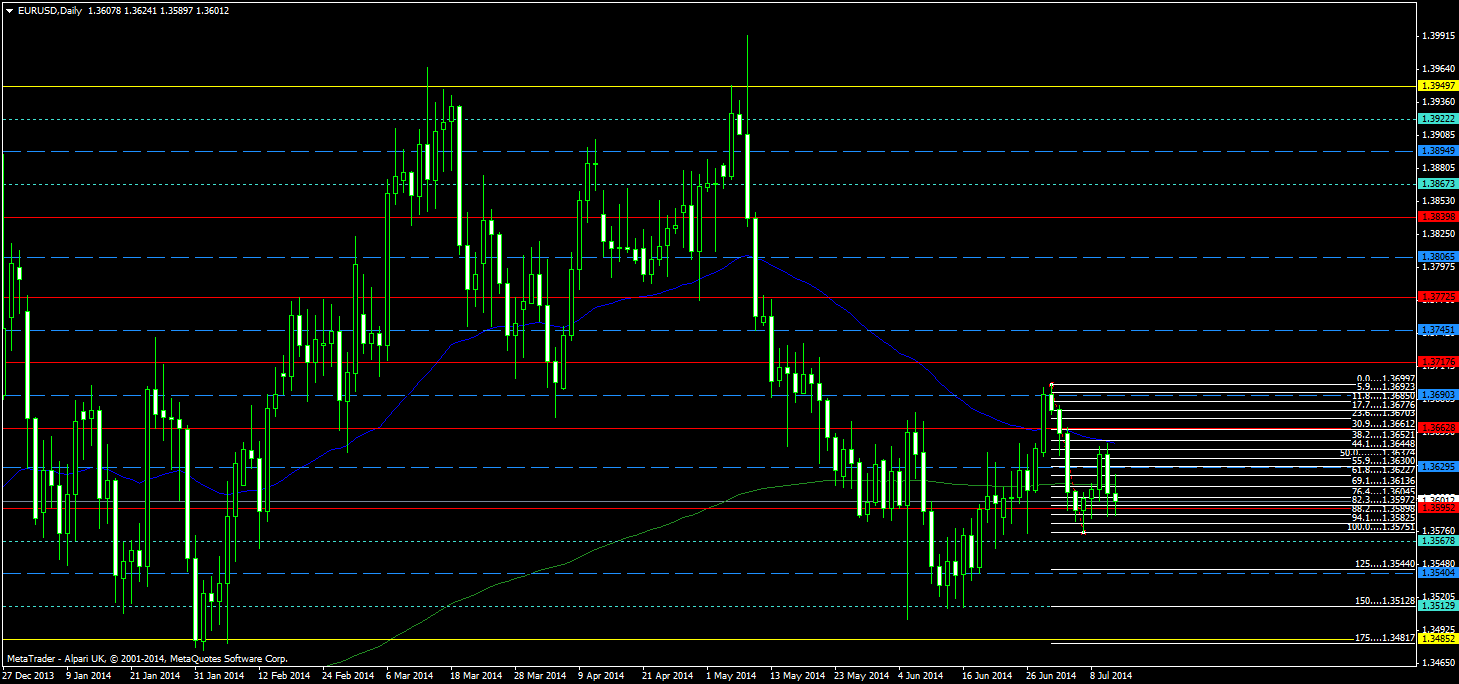Click the 1.34650 price scale value
This screenshot has height=684, width=1459.
tap(1439, 662)
